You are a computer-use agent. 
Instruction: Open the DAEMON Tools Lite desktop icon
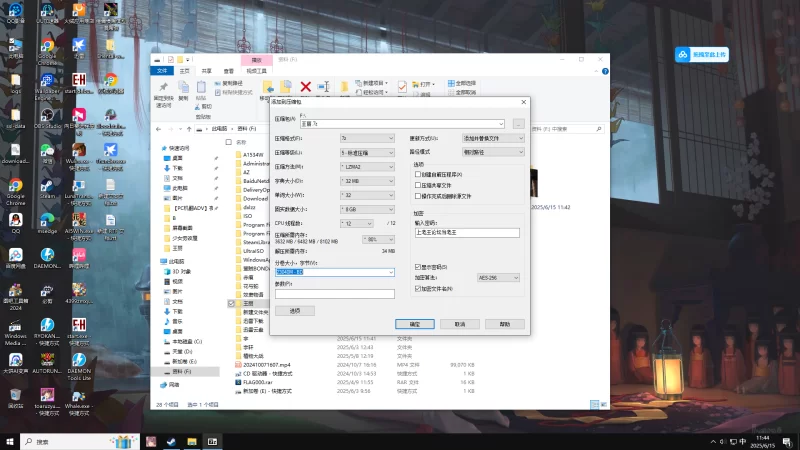[x=79, y=366]
